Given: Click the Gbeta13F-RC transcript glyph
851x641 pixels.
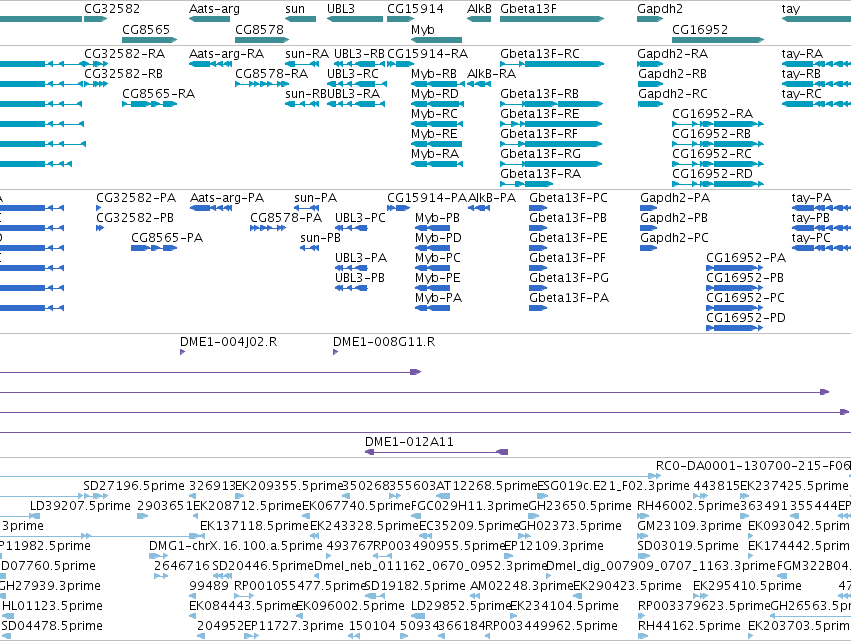Looking at the screenshot, I should (552, 64).
